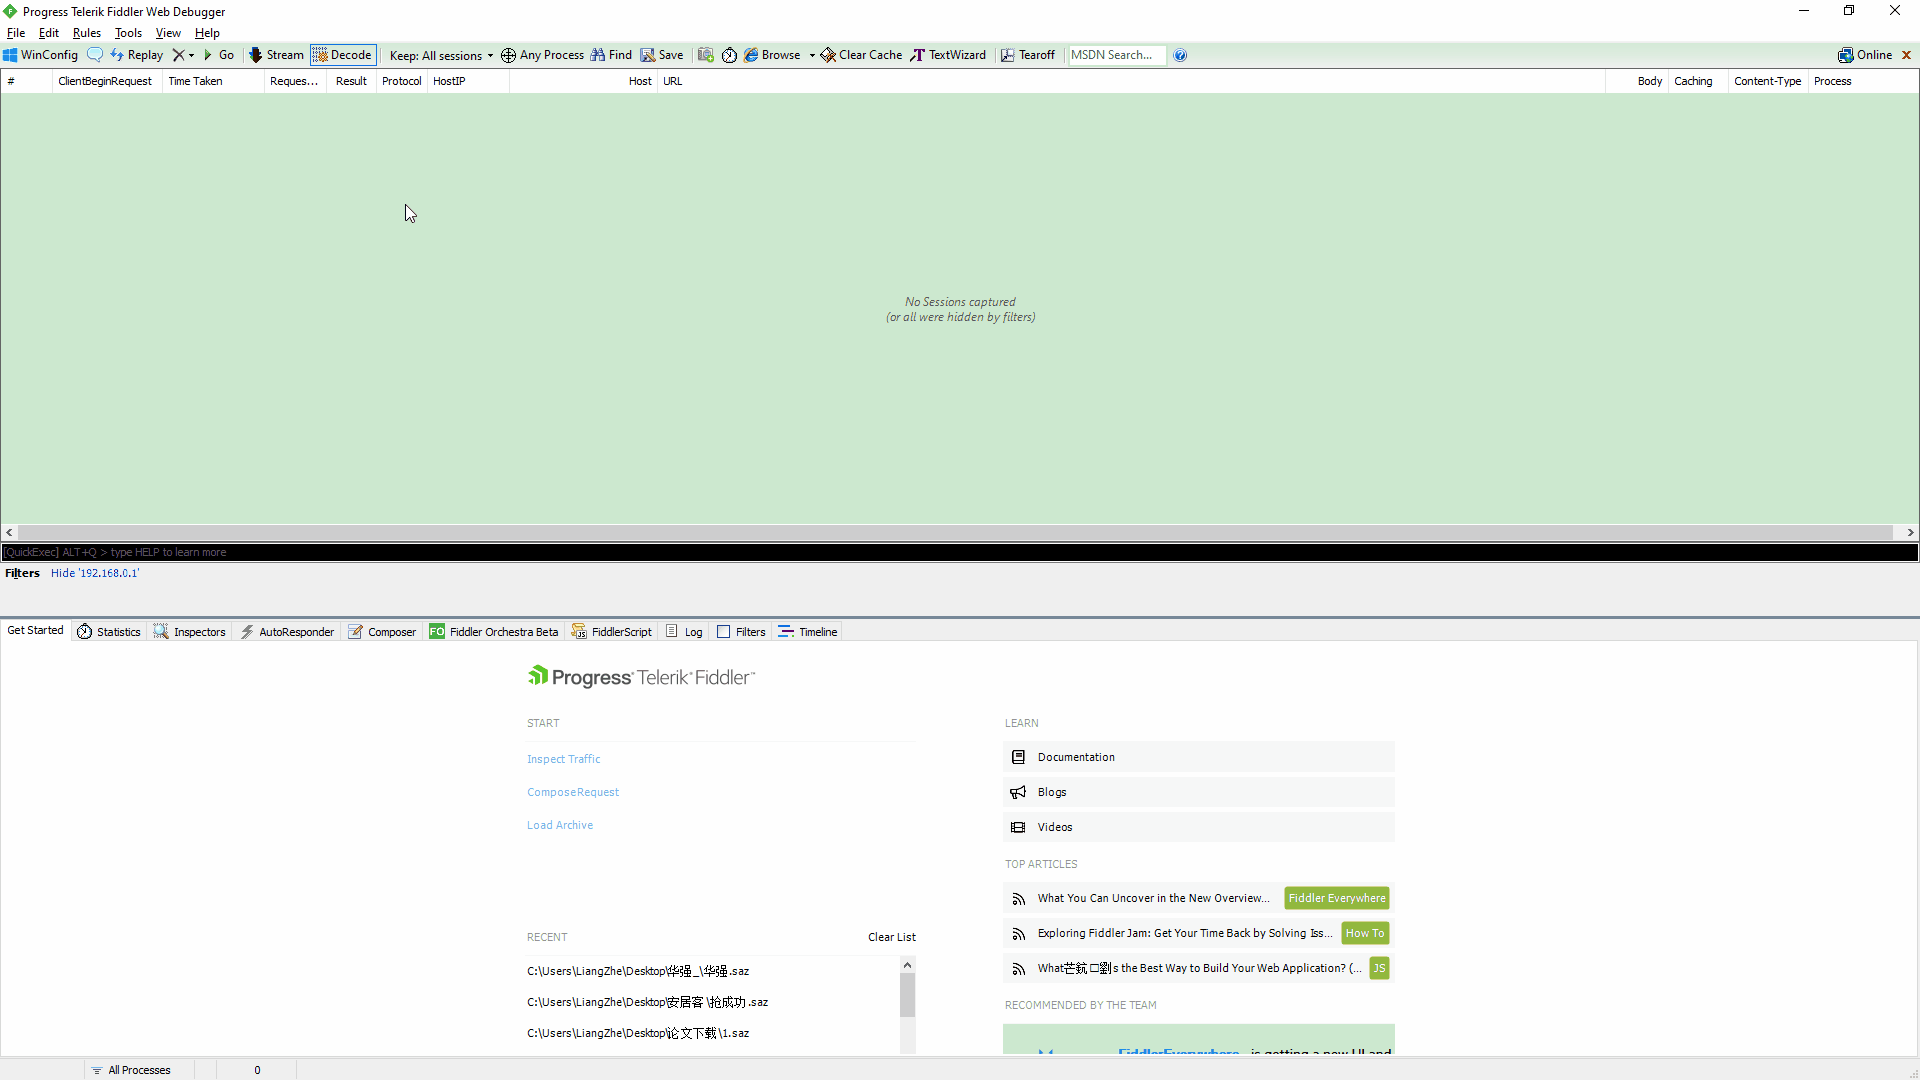Replay the selected sessions
Image resolution: width=1920 pixels, height=1080 pixels.
pyautogui.click(x=137, y=55)
